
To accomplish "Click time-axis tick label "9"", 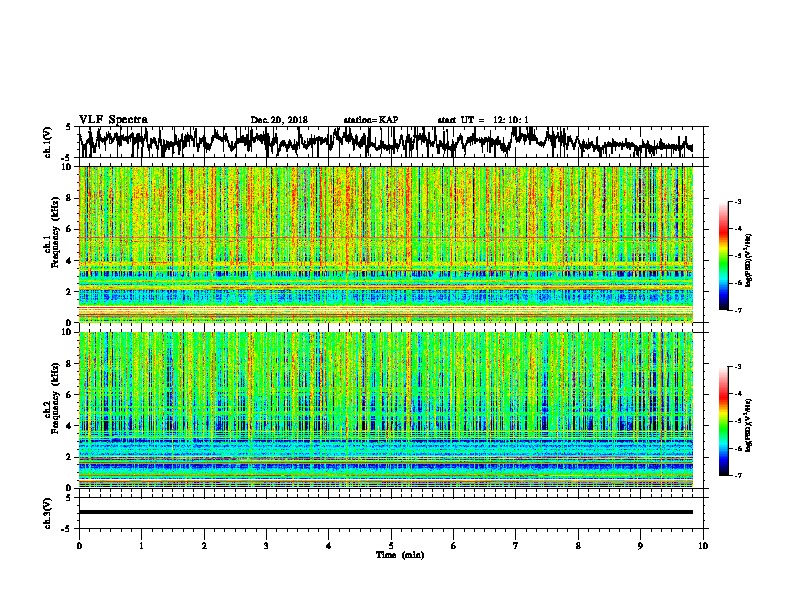I will click(x=640, y=546).
